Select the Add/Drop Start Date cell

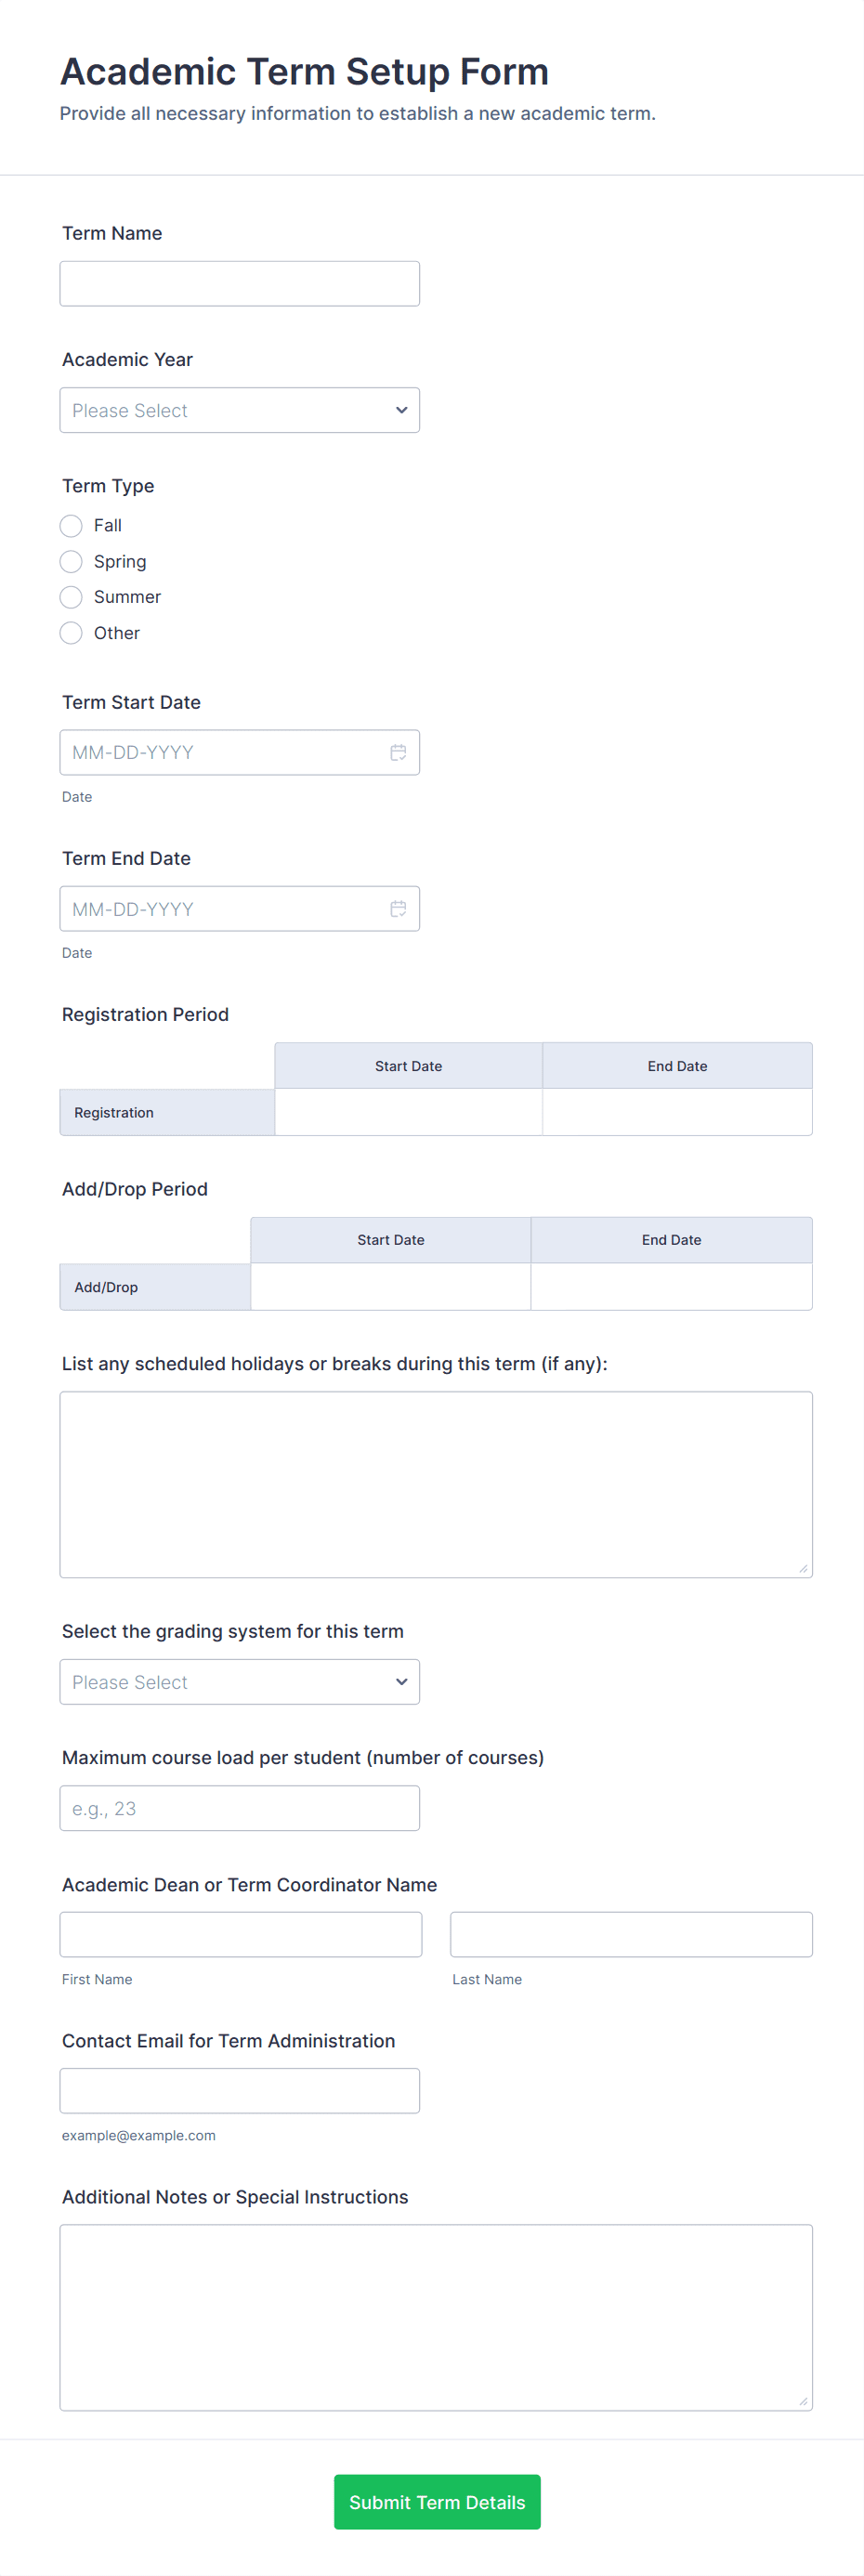coord(390,1287)
